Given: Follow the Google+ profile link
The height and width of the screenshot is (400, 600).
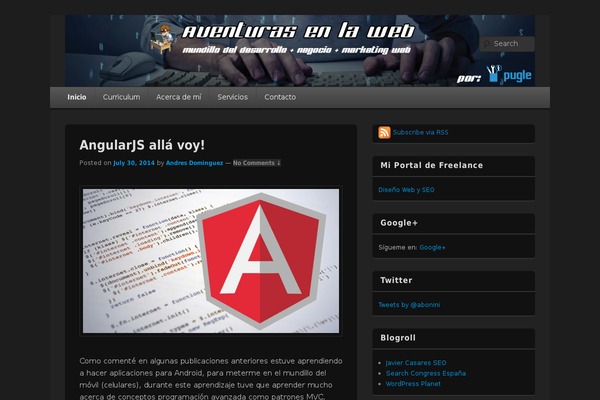Looking at the screenshot, I should [x=432, y=248].
